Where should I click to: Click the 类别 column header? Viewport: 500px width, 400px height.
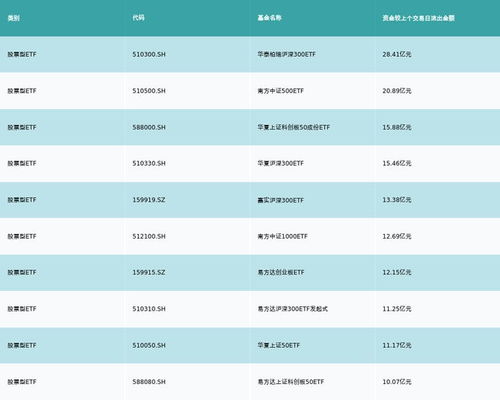coord(14,18)
